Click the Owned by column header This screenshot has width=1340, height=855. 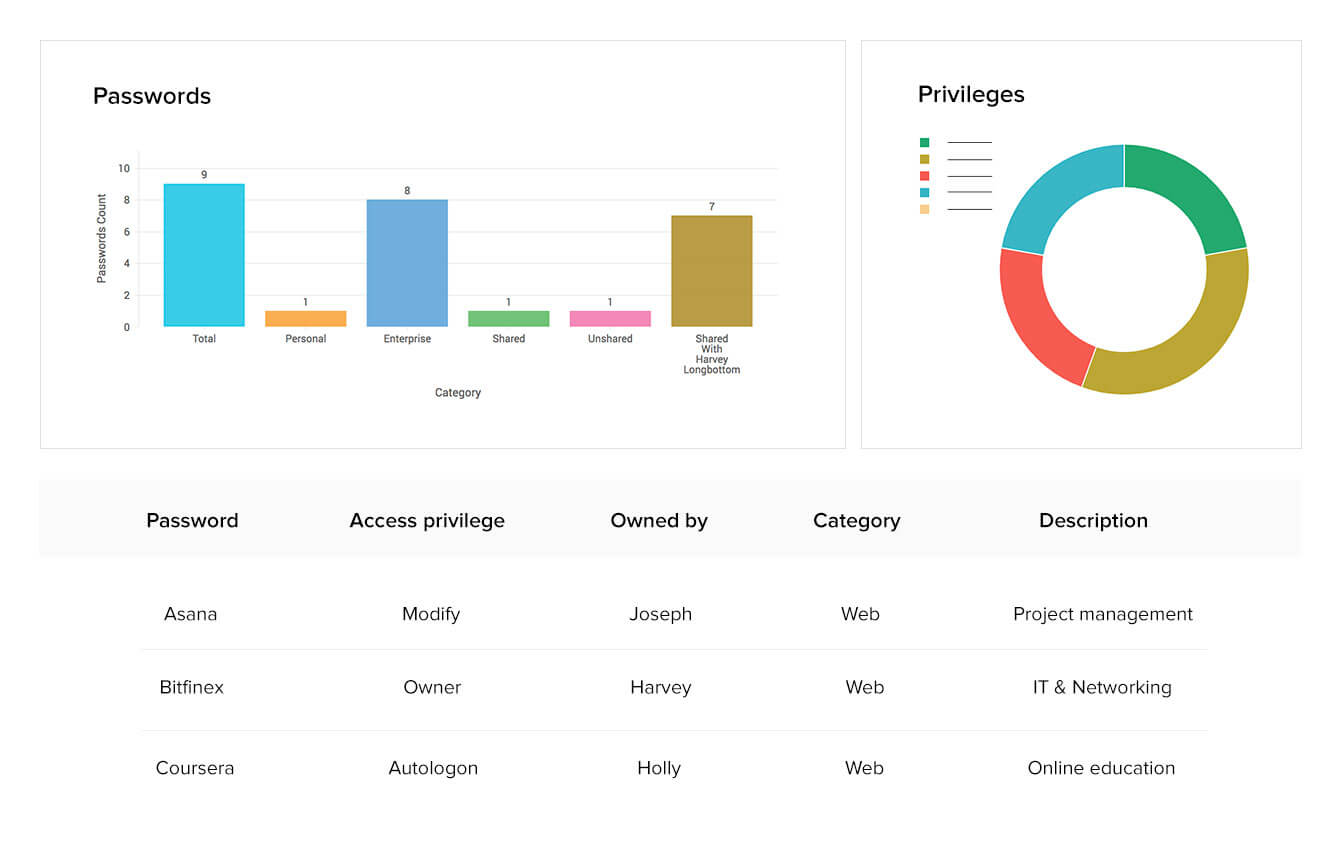tap(659, 521)
